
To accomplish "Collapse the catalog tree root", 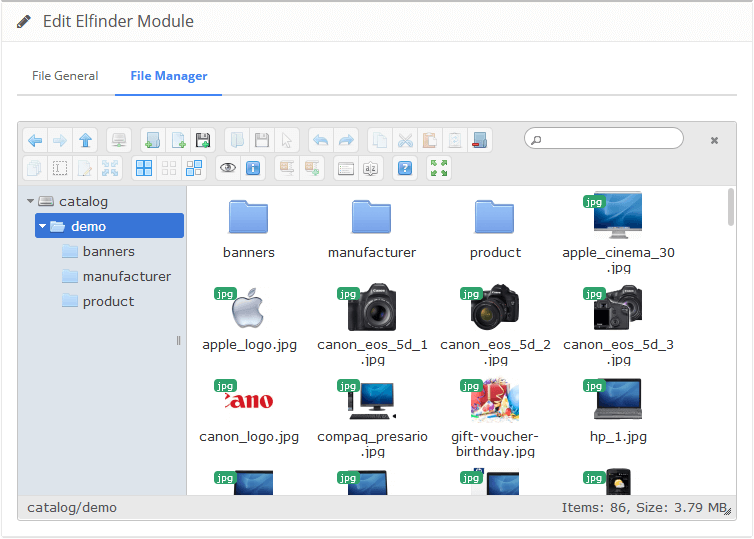I will click(30, 201).
